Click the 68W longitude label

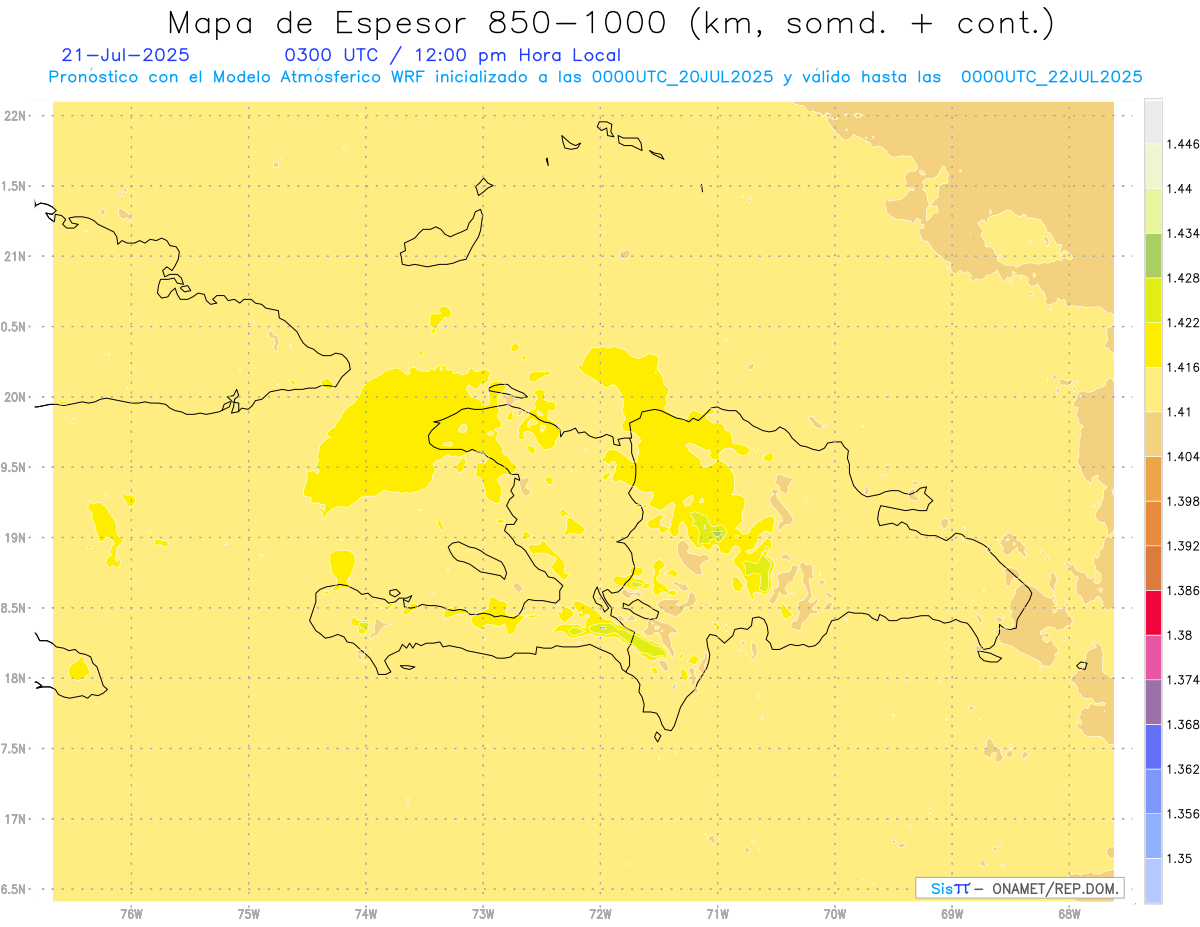click(x=1069, y=913)
